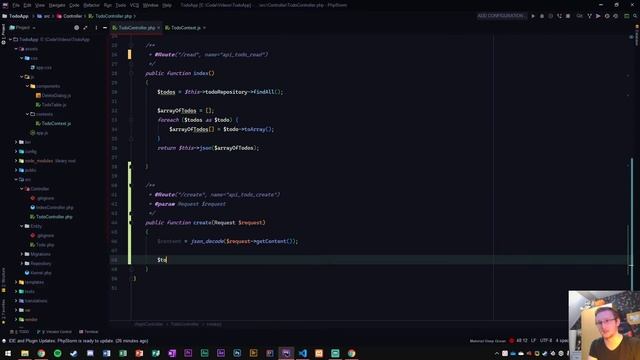Open Word from the taskbar
Viewport: 640px width, 360px height.
click(107, 353)
